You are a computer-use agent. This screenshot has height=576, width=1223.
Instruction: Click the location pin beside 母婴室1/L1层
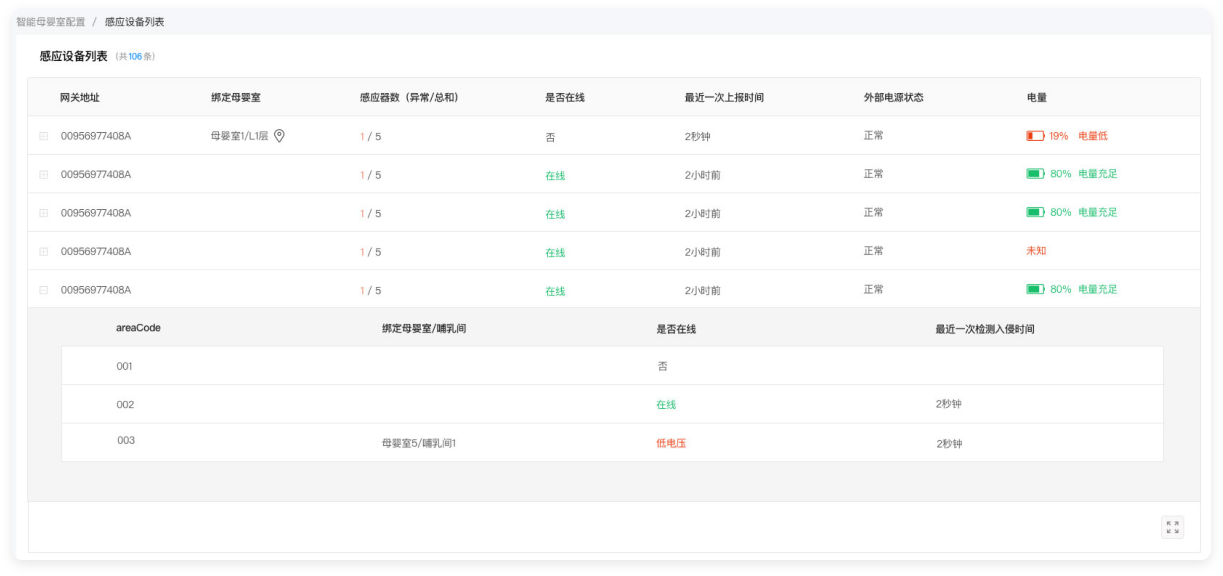280,136
